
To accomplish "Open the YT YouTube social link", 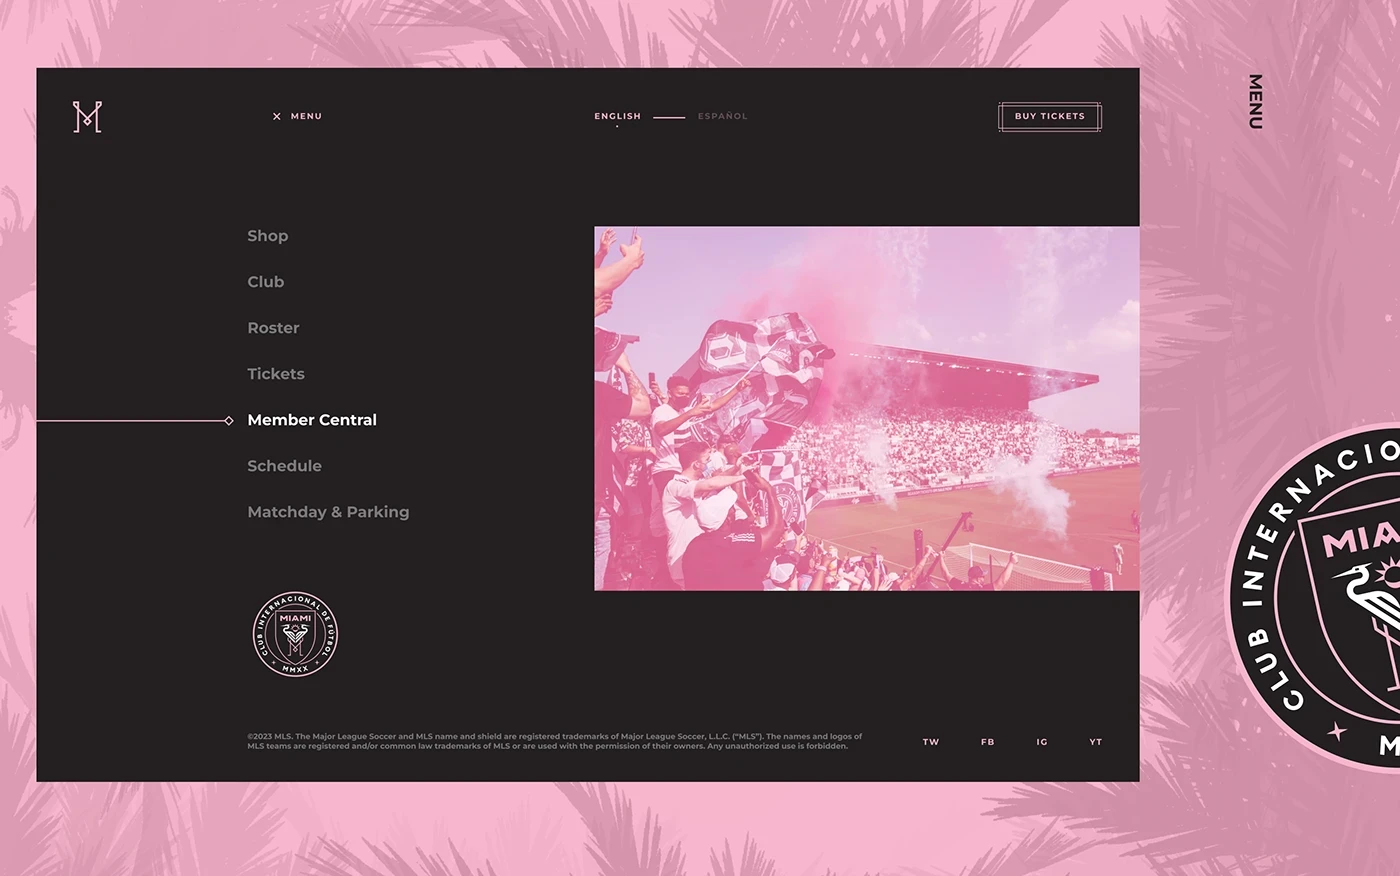I will pyautogui.click(x=1096, y=742).
